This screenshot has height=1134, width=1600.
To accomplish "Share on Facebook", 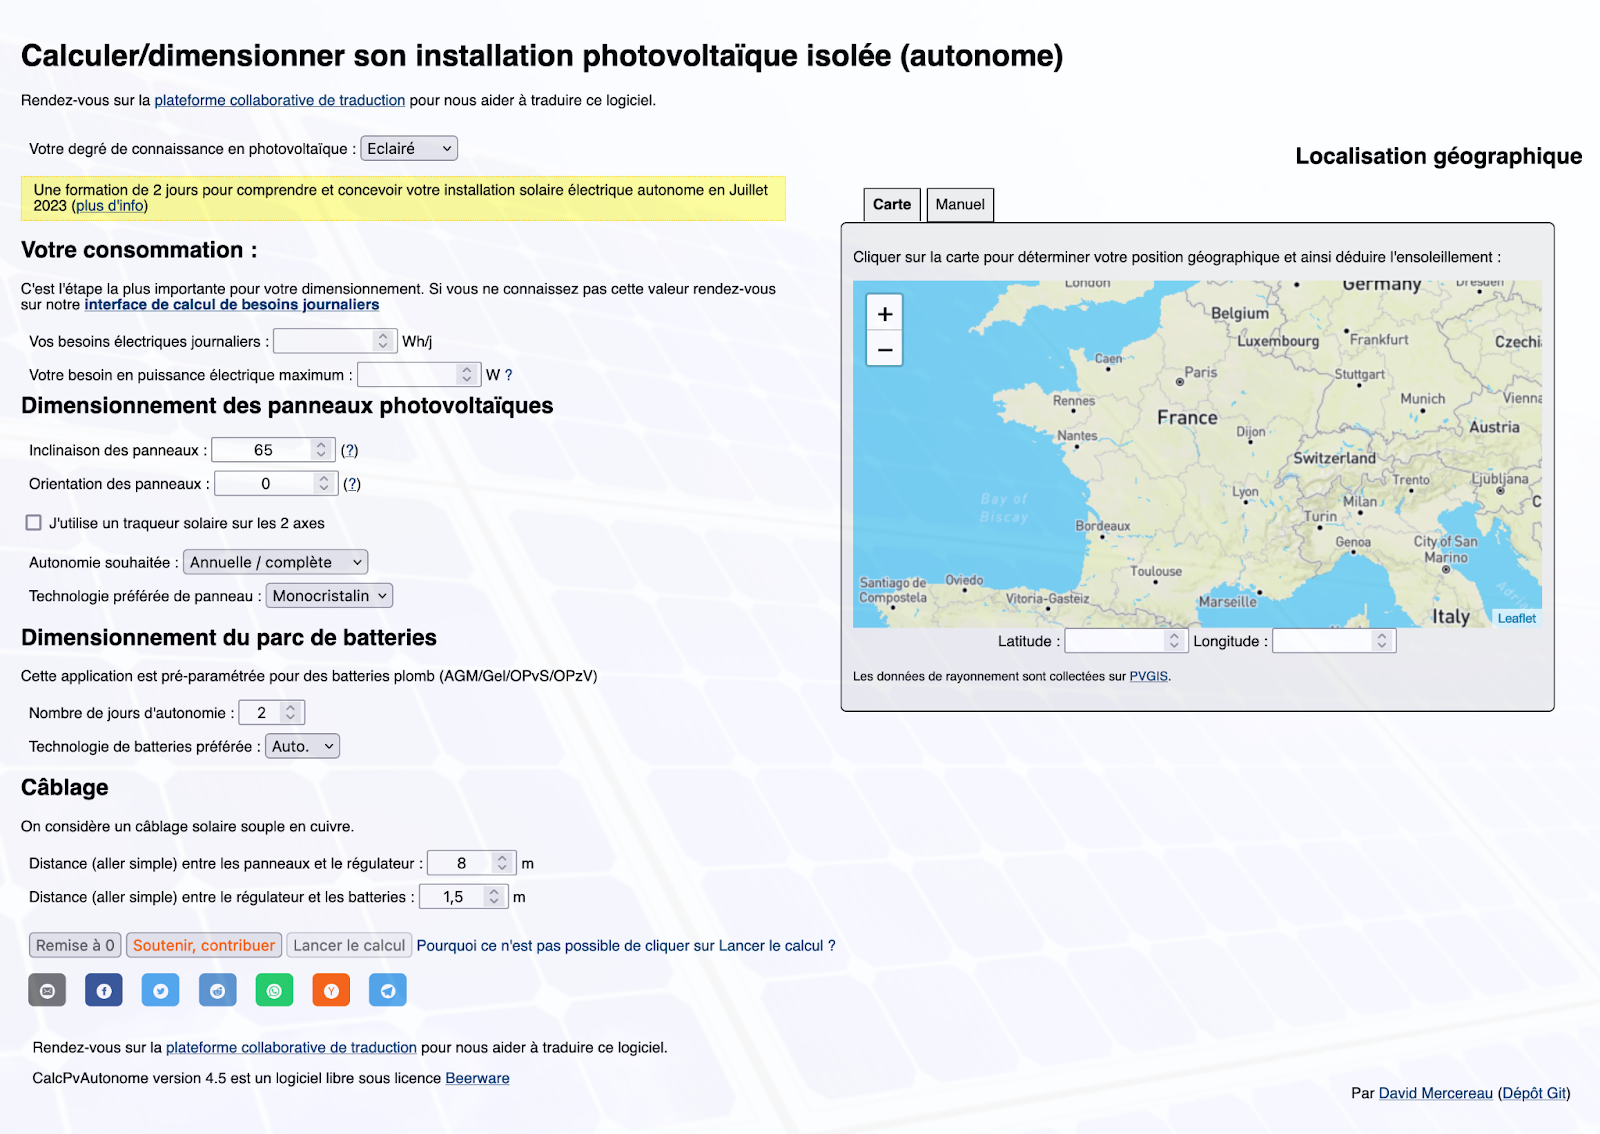I will click(x=103, y=990).
